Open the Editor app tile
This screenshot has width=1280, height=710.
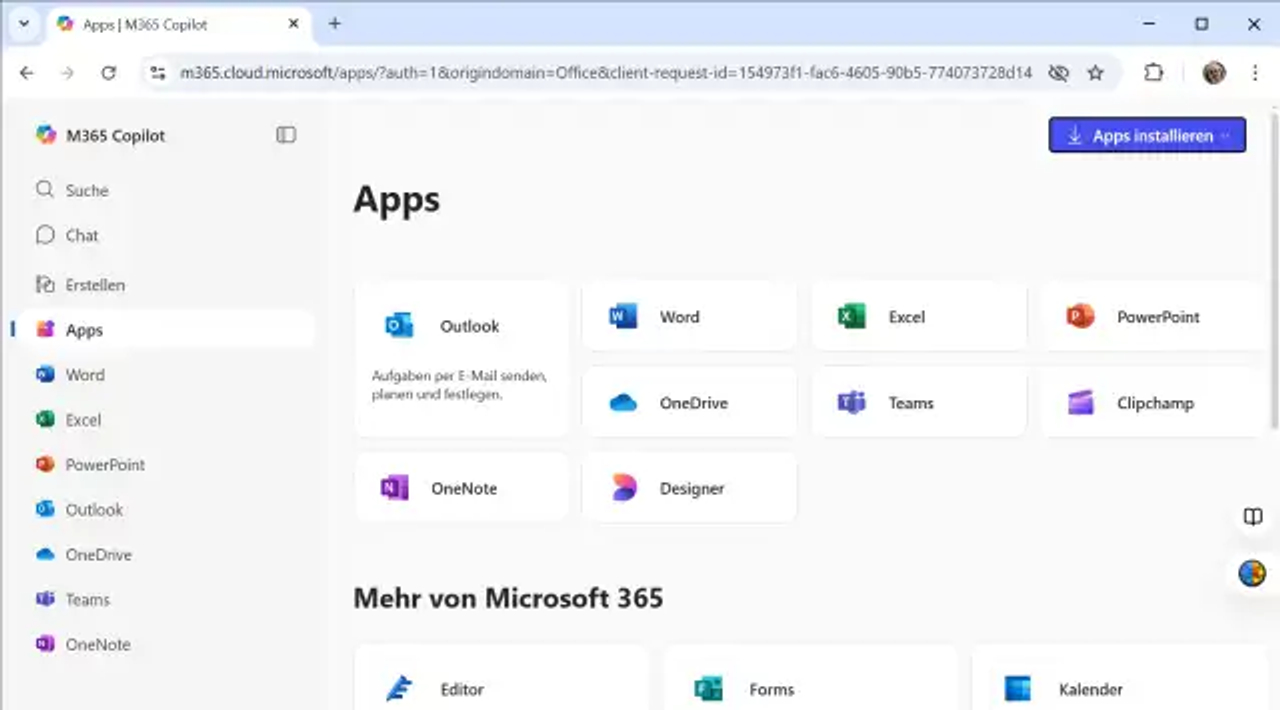(501, 680)
